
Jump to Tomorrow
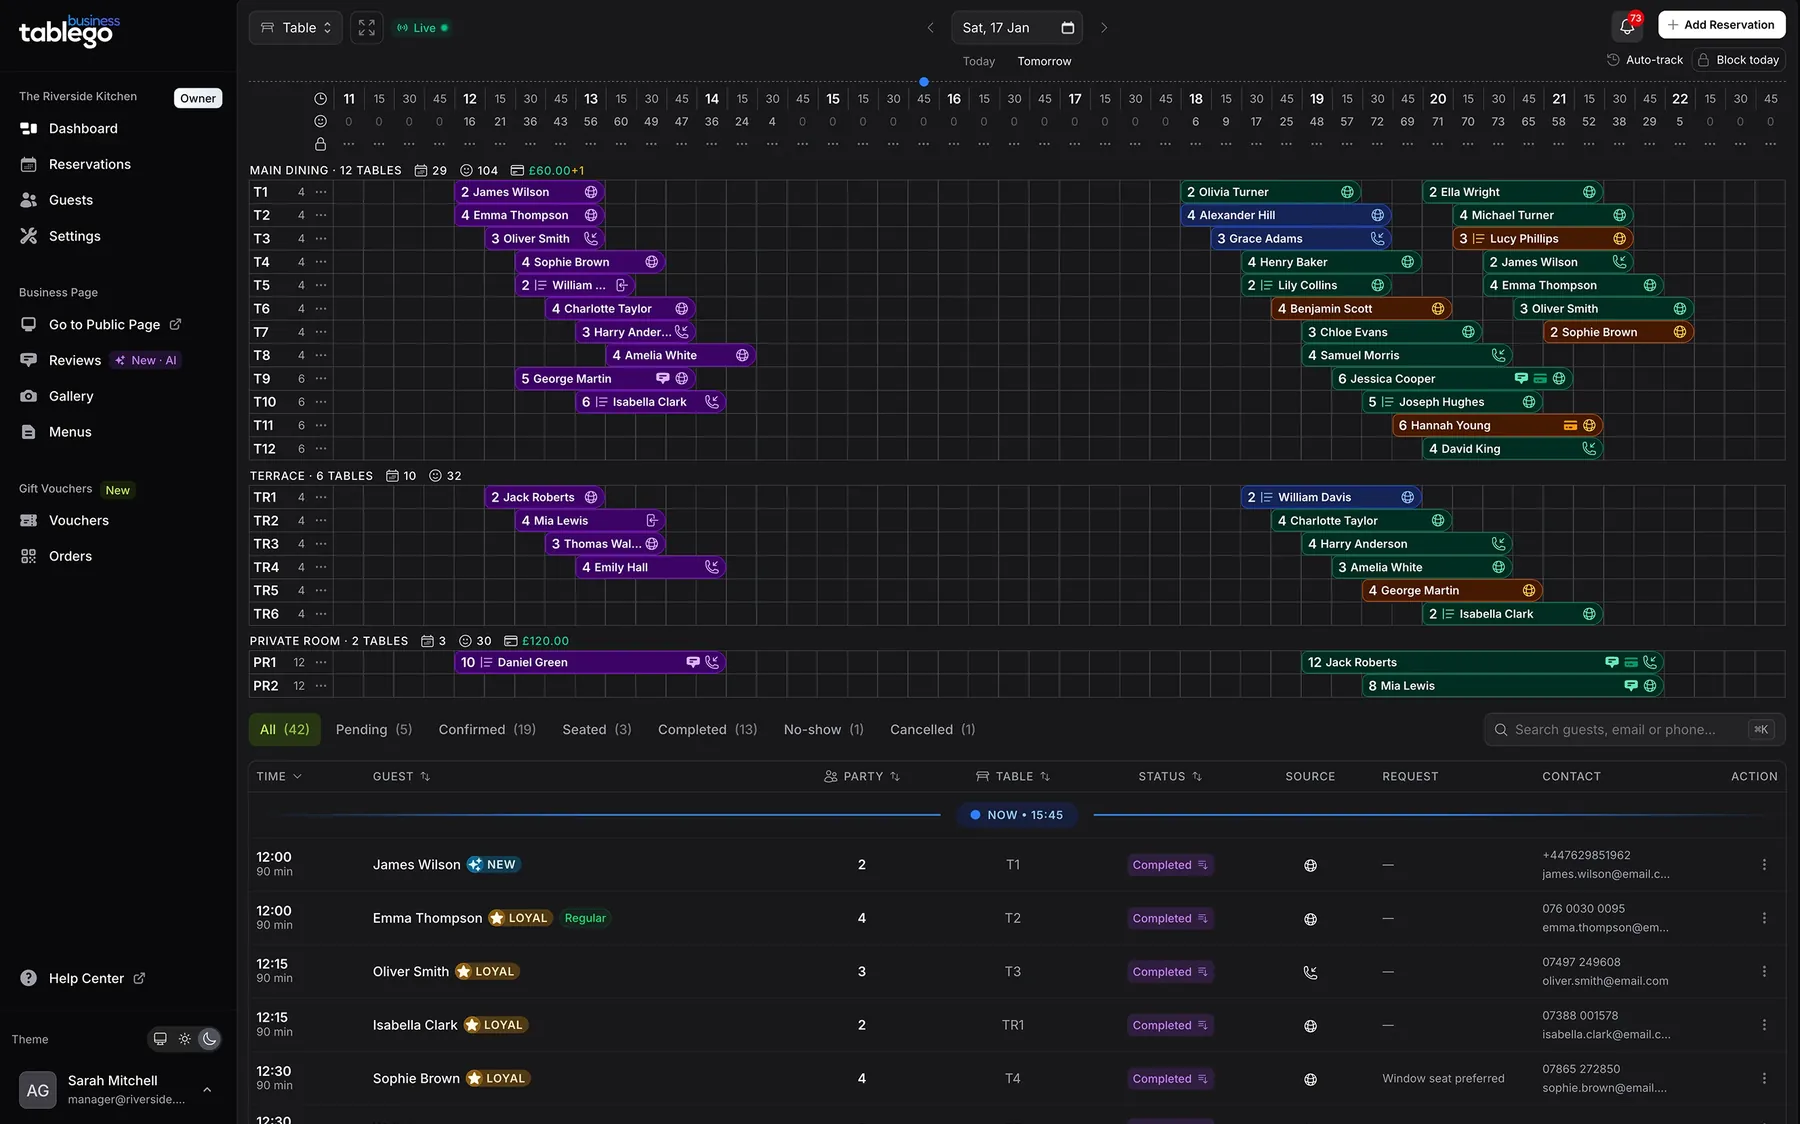1044,61
